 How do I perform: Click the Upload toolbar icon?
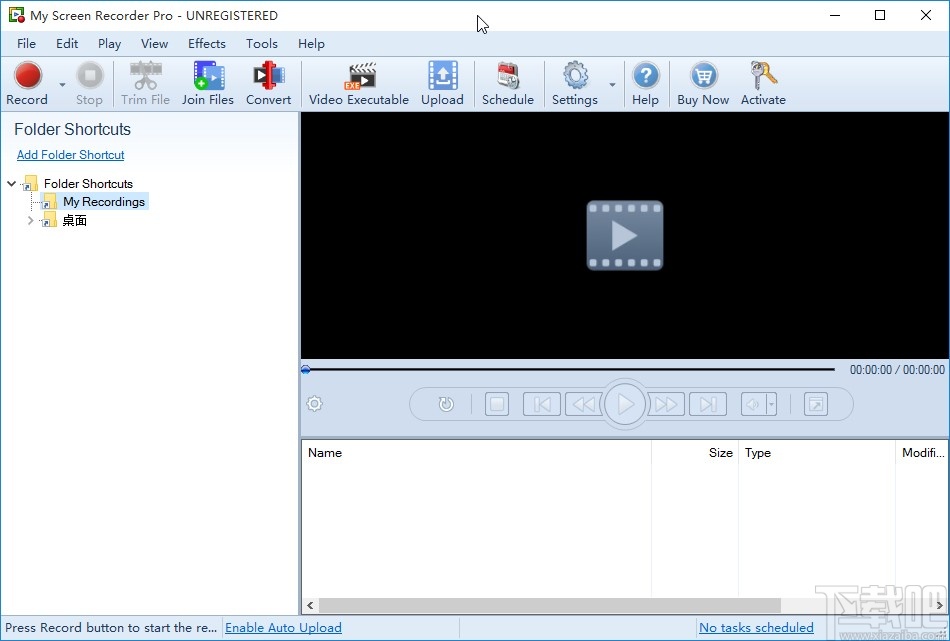[x=442, y=84]
